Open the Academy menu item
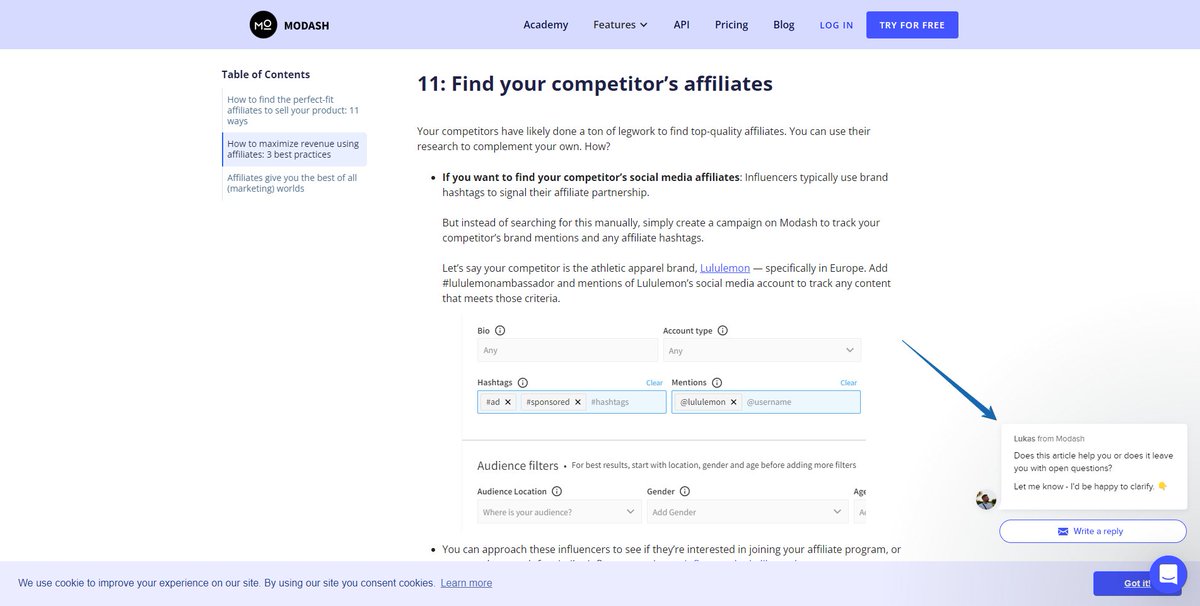Viewport: 1200px width, 606px height. click(x=546, y=25)
